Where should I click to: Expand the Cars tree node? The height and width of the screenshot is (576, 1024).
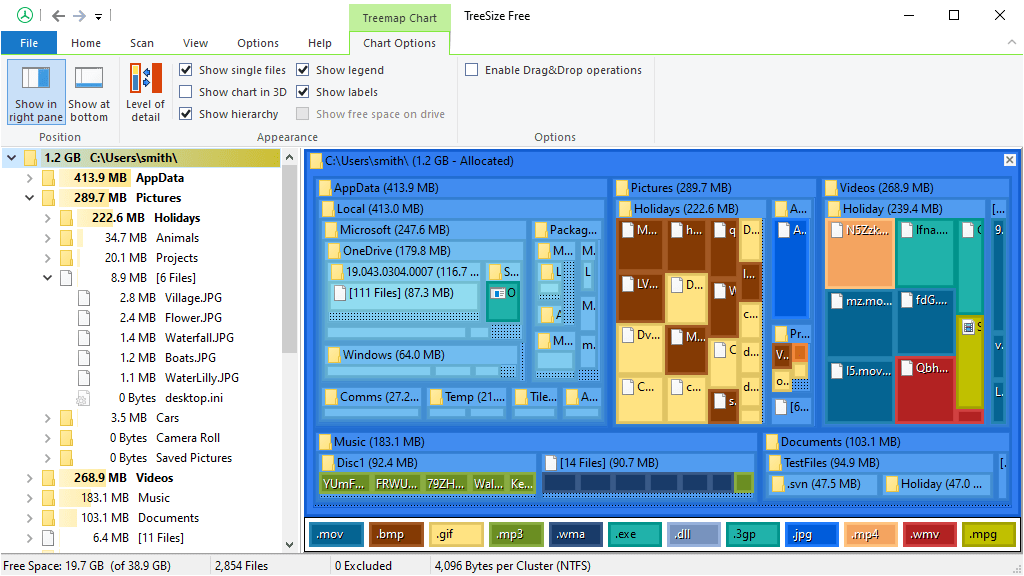coord(47,418)
